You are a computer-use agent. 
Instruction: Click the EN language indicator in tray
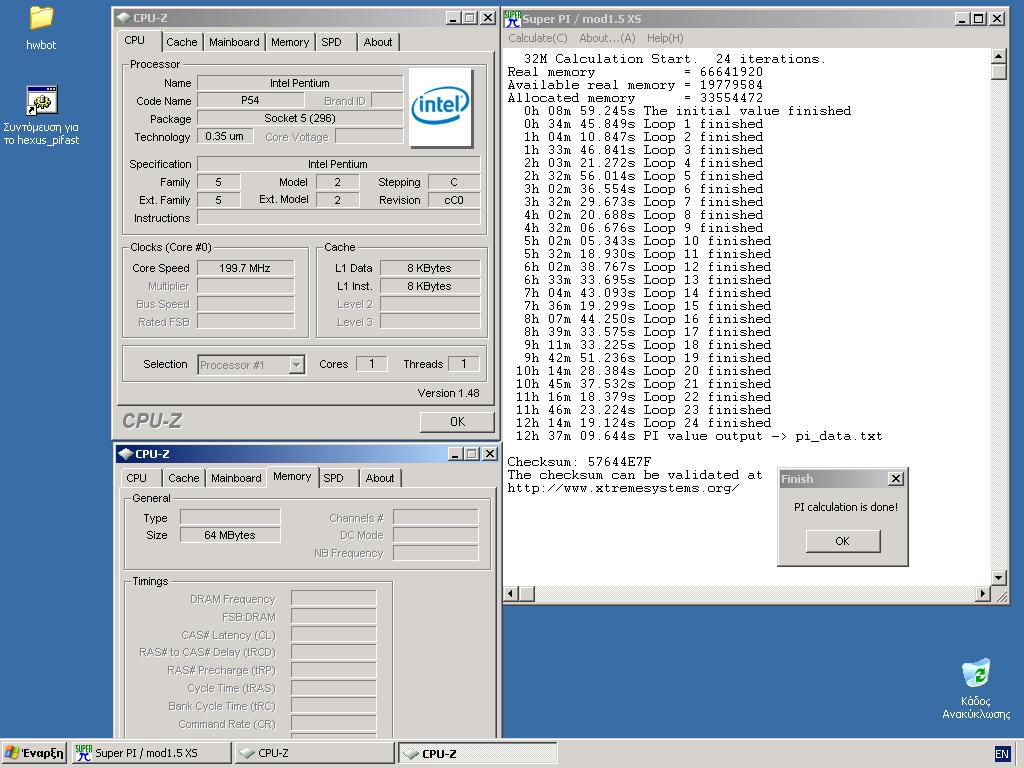pyautogui.click(x=1002, y=754)
